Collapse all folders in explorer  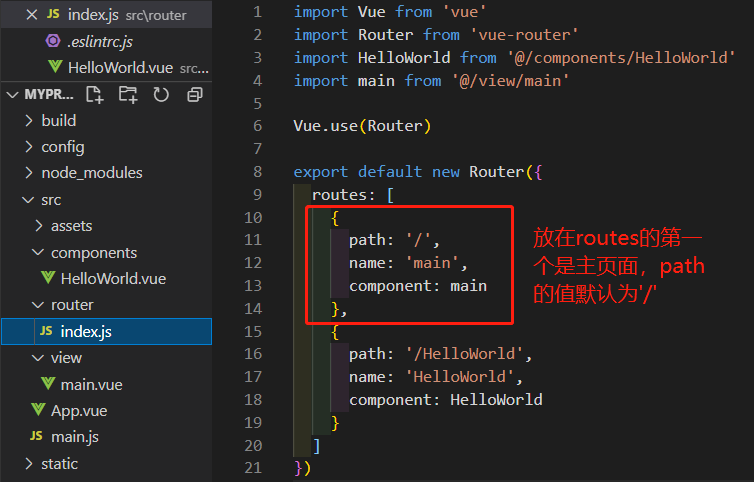coord(195,95)
